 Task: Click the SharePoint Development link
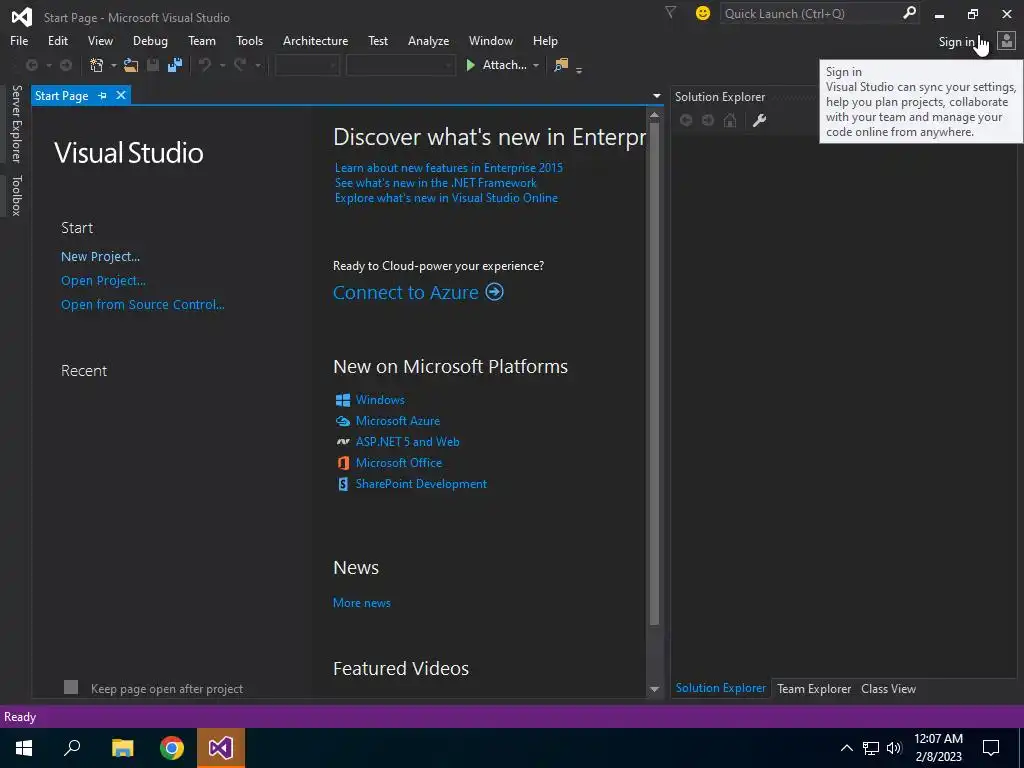421,484
